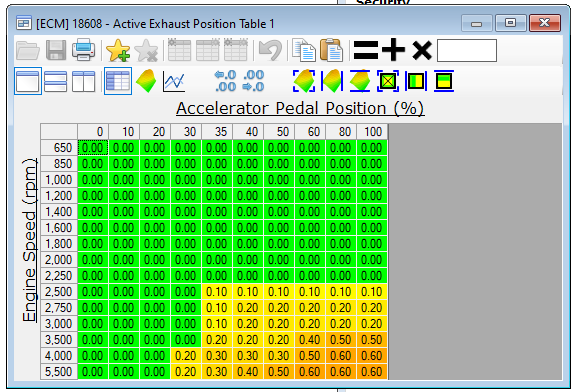577x392 pixels.
Task: Click the third table compare icon
Action: point(236,50)
